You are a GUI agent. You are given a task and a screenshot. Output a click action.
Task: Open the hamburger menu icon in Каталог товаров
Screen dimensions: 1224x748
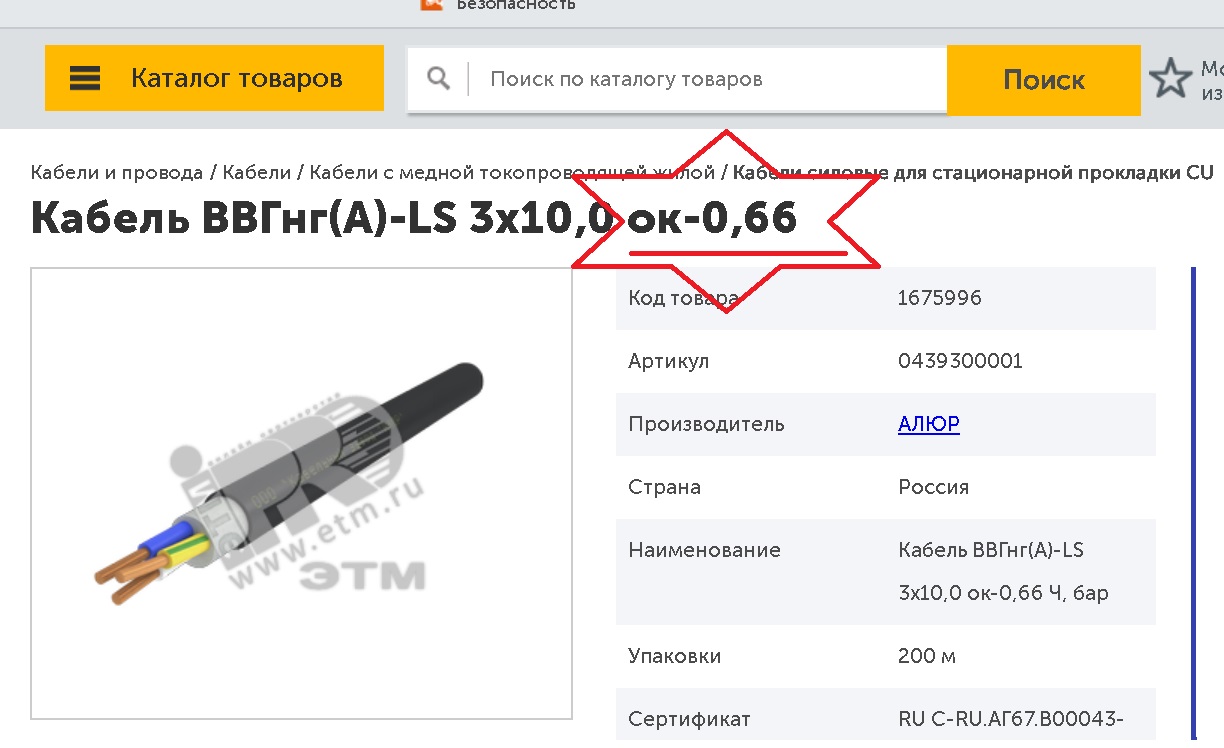pyautogui.click(x=85, y=78)
